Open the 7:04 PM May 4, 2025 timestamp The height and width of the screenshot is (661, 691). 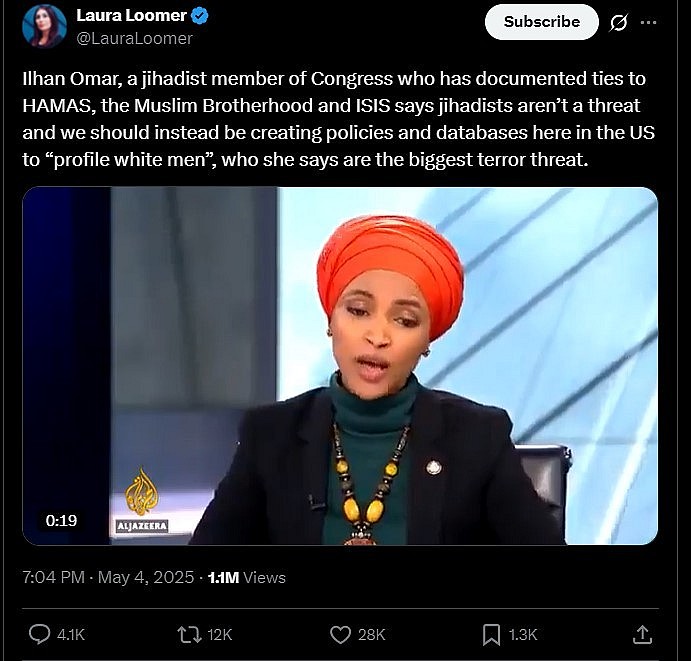(108, 577)
